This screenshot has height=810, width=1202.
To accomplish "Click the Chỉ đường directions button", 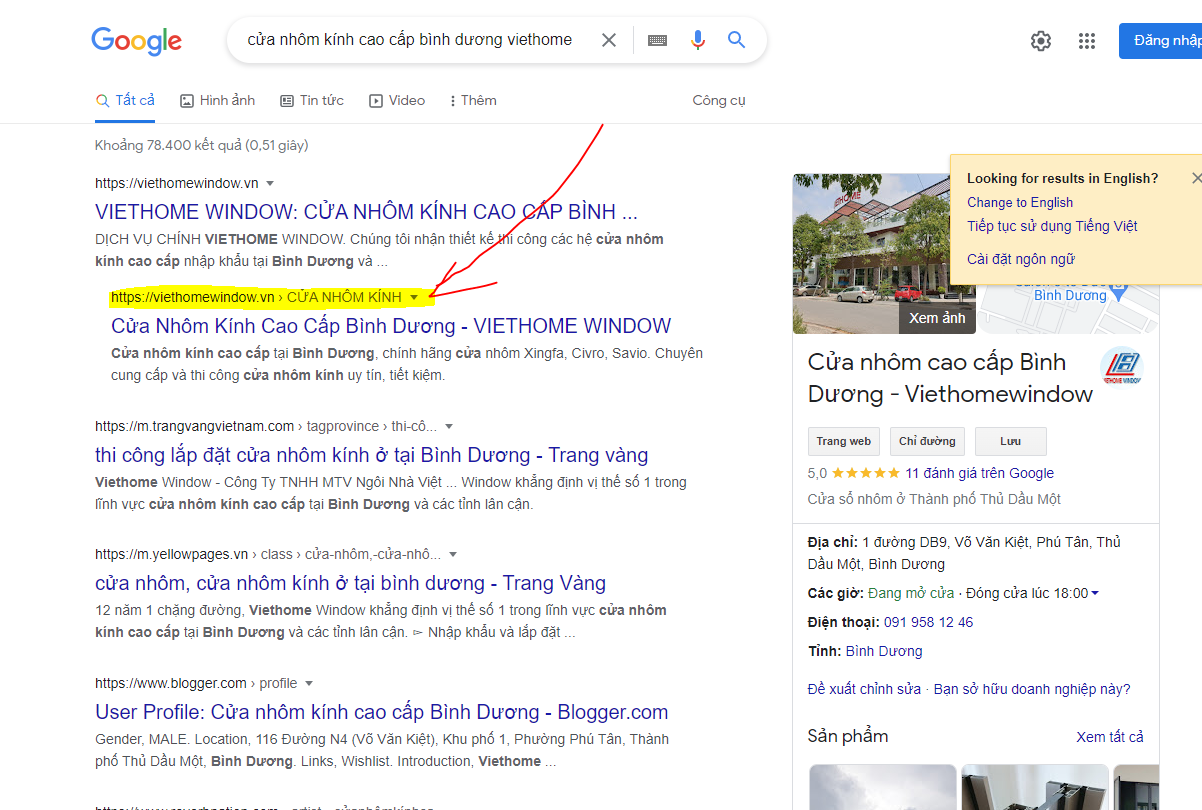I will (927, 441).
